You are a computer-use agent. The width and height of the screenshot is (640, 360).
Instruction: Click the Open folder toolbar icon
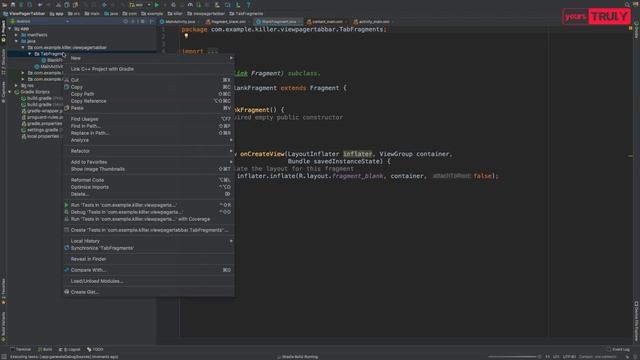click(x=4, y=5)
